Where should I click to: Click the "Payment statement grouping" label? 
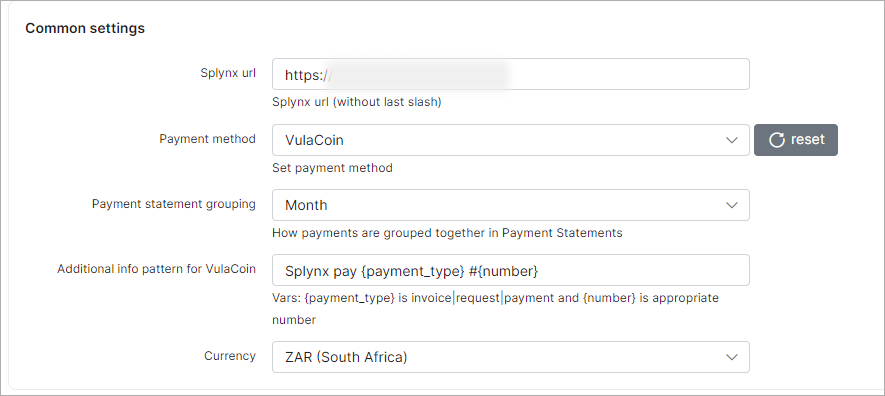pyautogui.click(x=174, y=204)
